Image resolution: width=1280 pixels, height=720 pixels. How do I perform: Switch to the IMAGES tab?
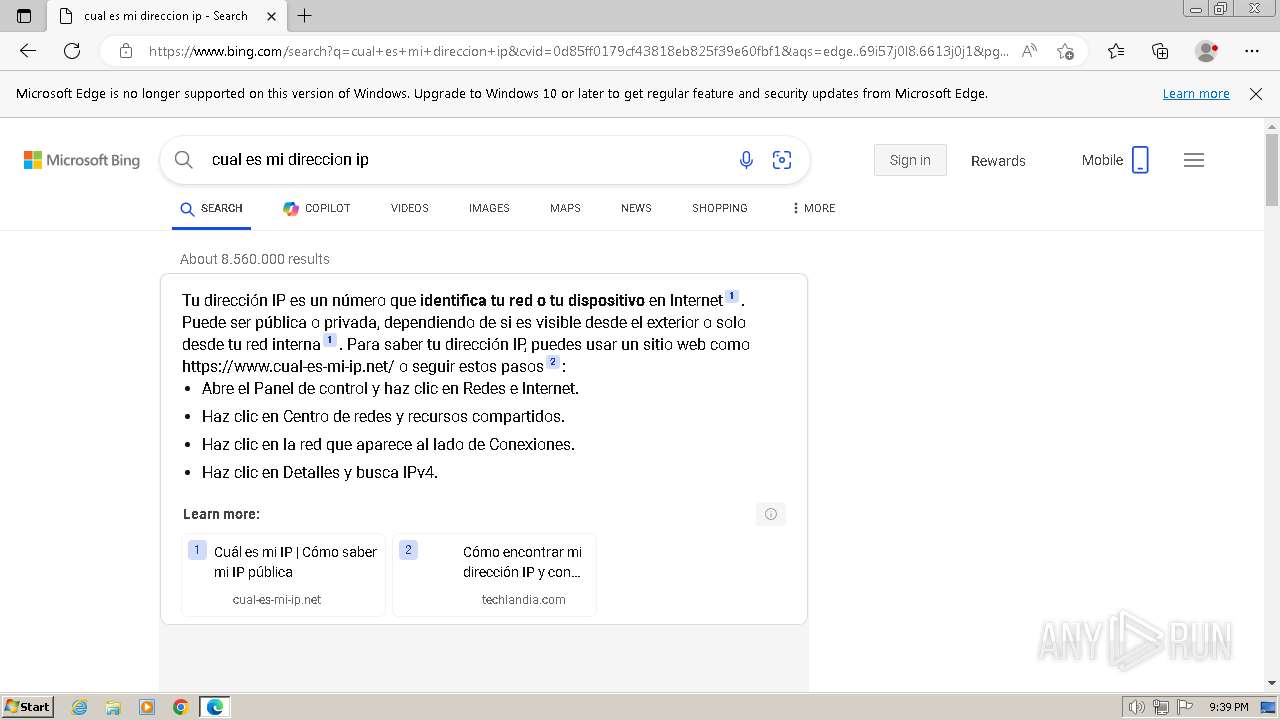(489, 208)
